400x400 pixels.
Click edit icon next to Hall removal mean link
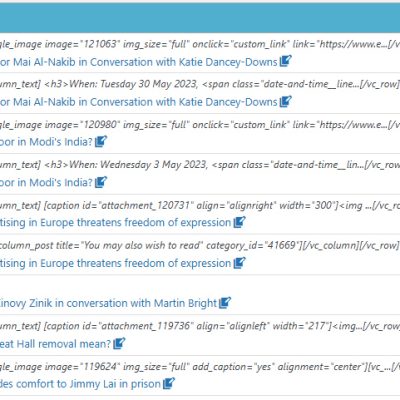point(119,343)
